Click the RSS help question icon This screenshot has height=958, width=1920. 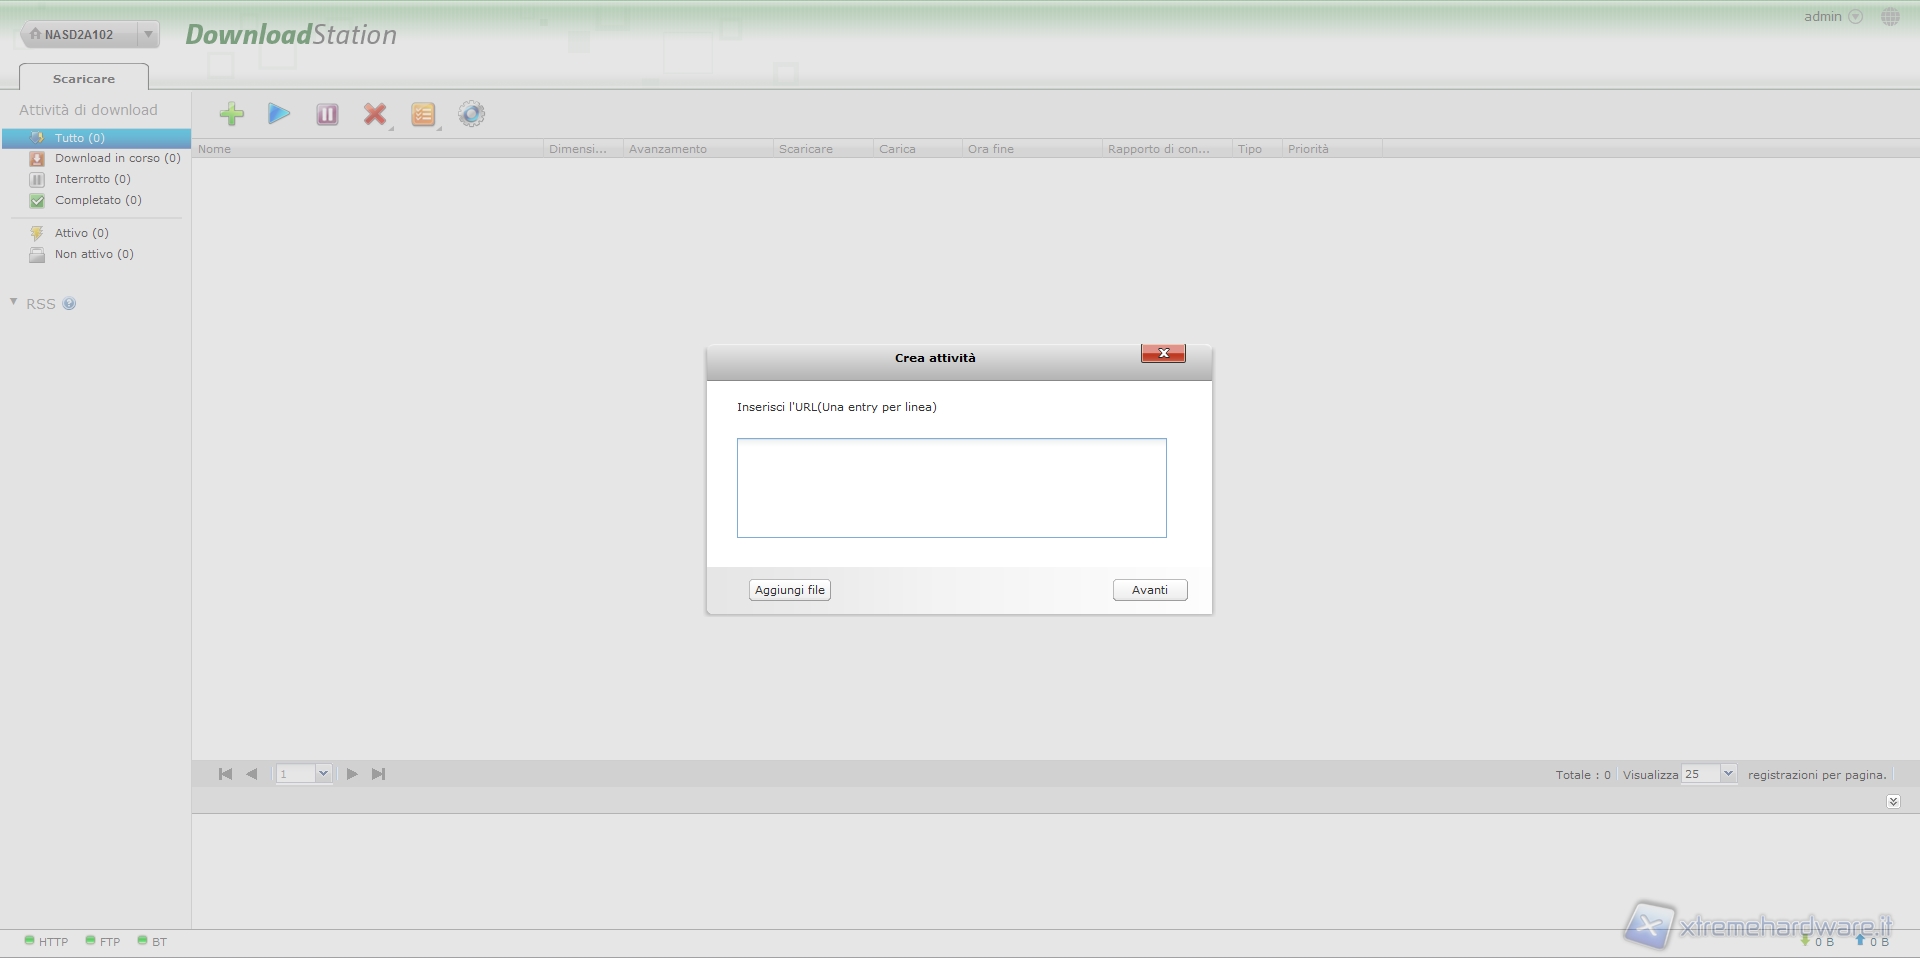point(69,304)
